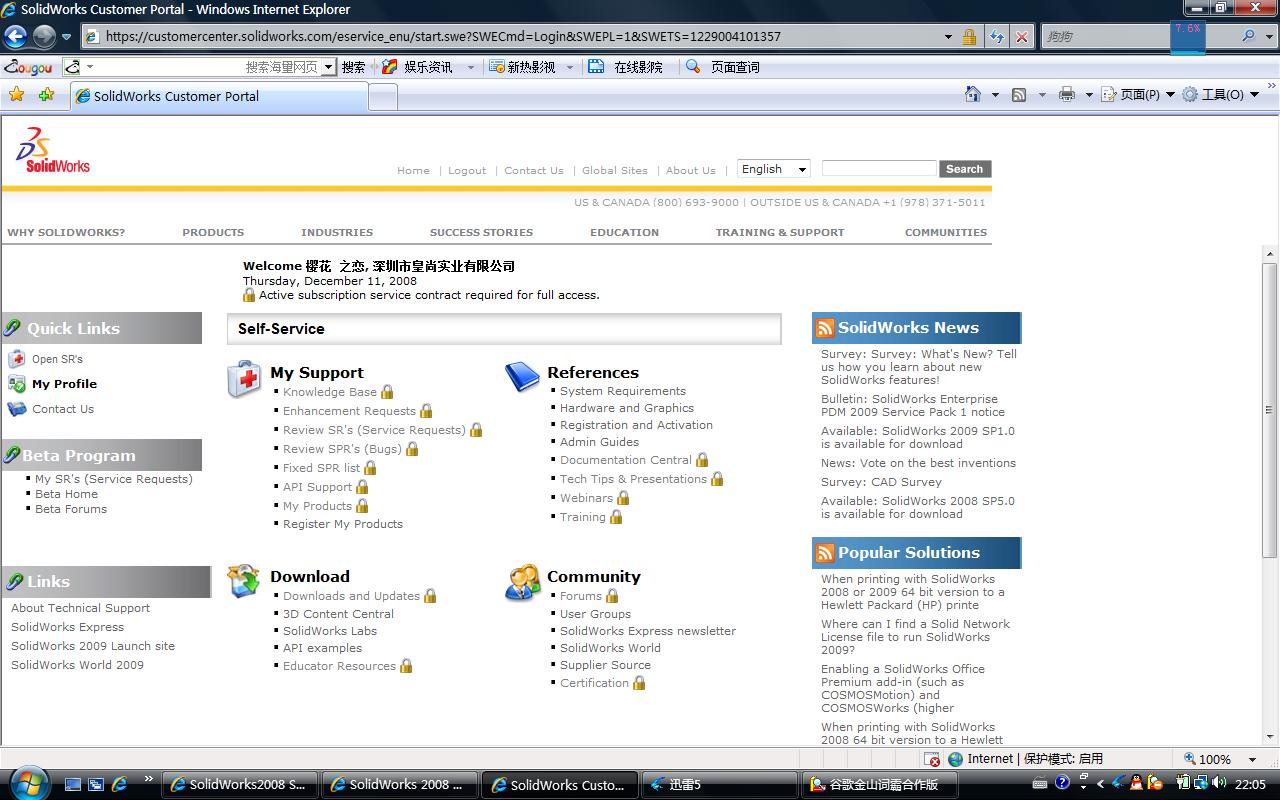Open the address bar history dropdown
This screenshot has width=1280, height=800.
(x=949, y=37)
